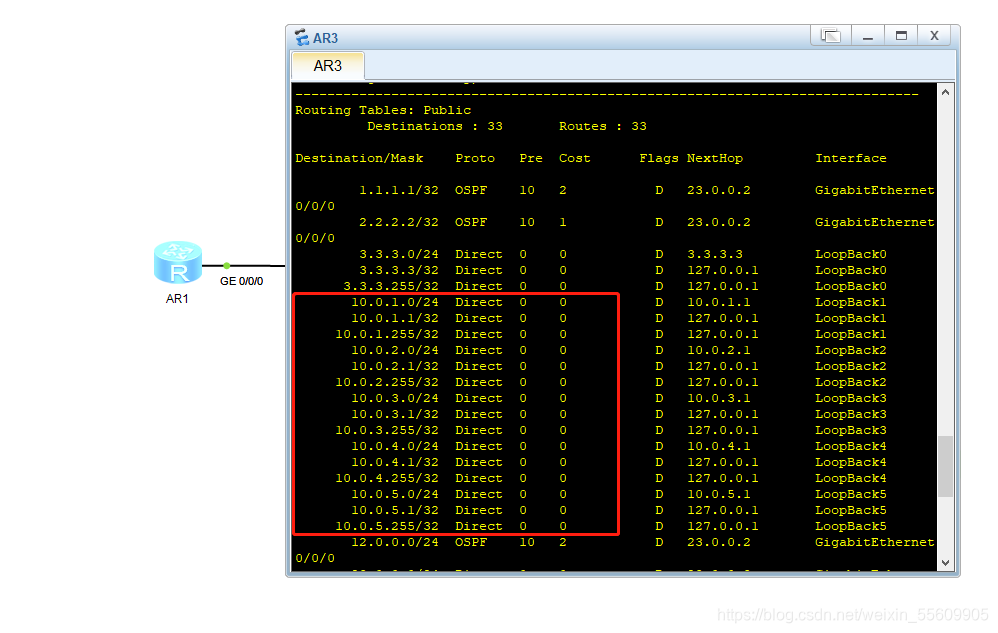Image resolution: width=998 pixels, height=633 pixels.
Task: Minimize the AR3 terminal window
Action: click(x=868, y=36)
